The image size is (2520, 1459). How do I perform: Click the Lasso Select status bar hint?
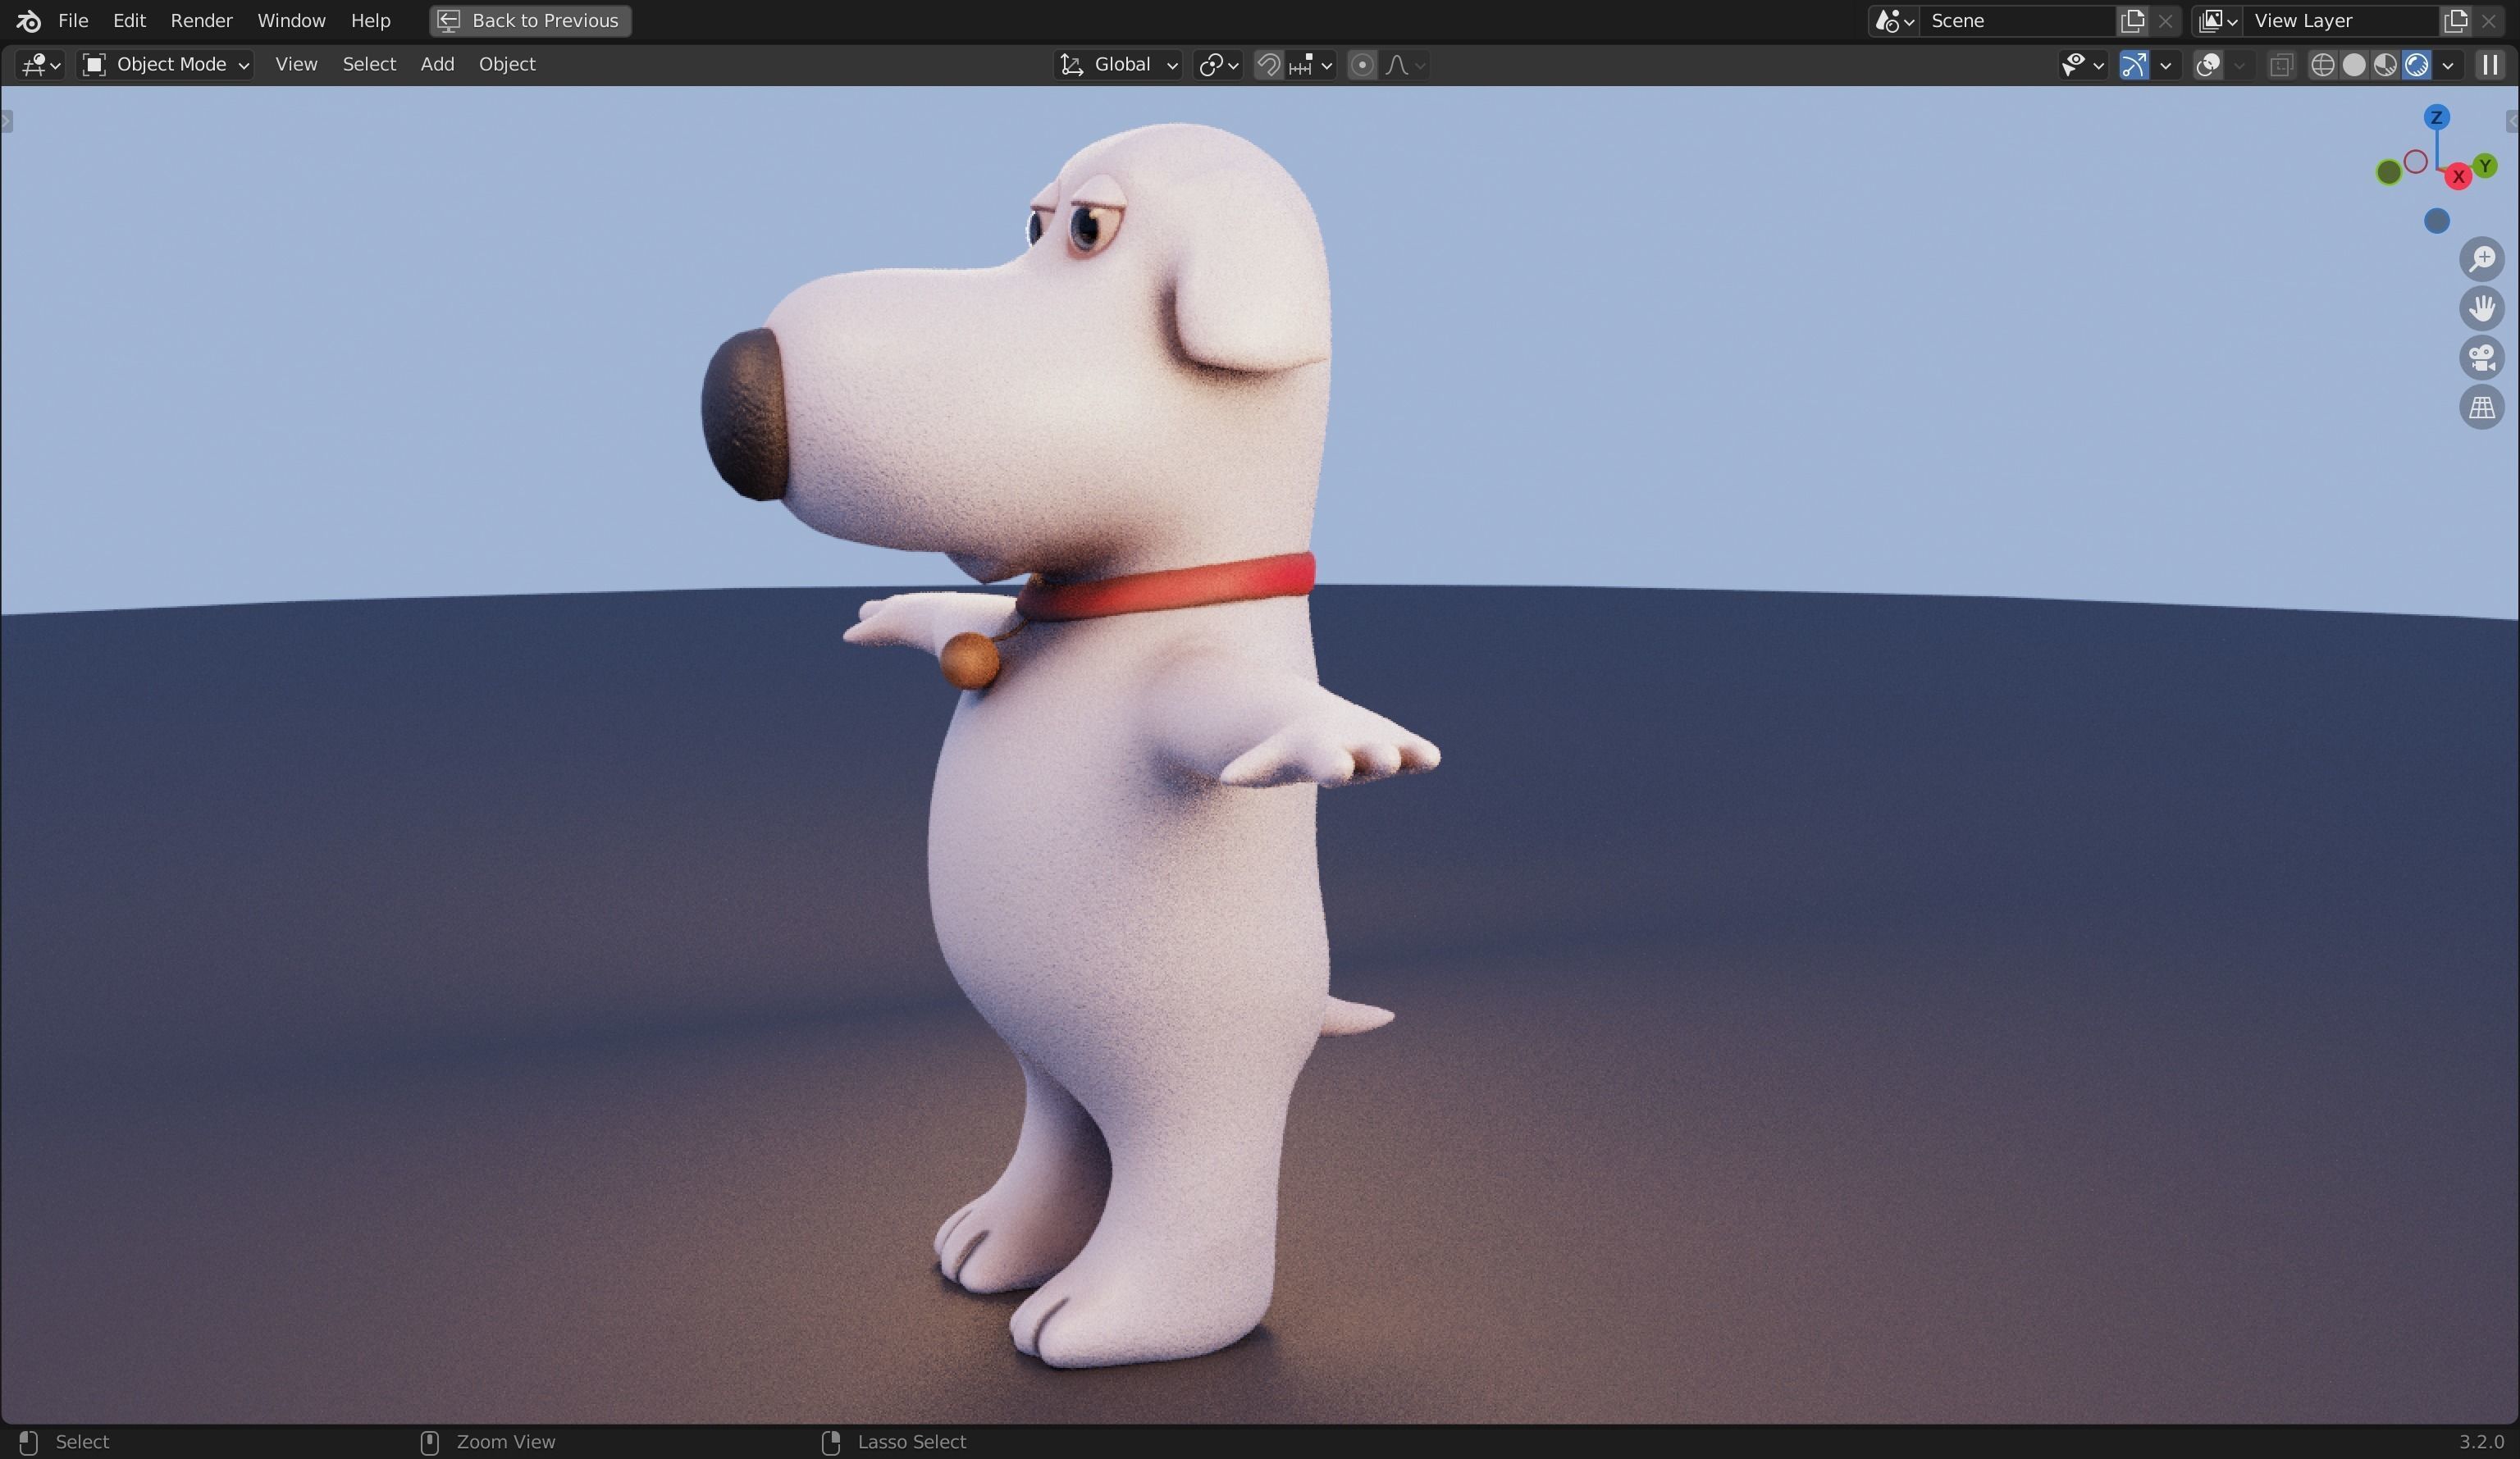pyautogui.click(x=911, y=1442)
